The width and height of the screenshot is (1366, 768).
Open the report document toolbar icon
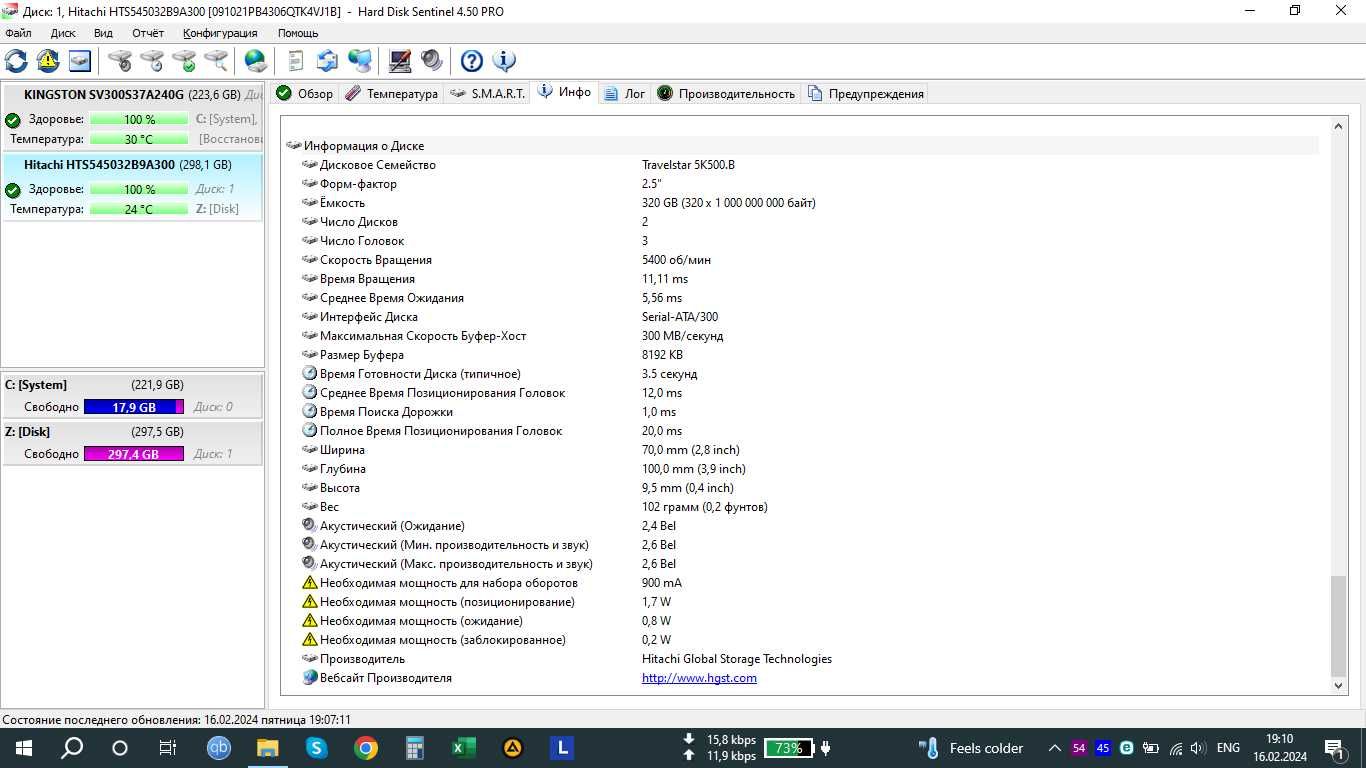295,61
